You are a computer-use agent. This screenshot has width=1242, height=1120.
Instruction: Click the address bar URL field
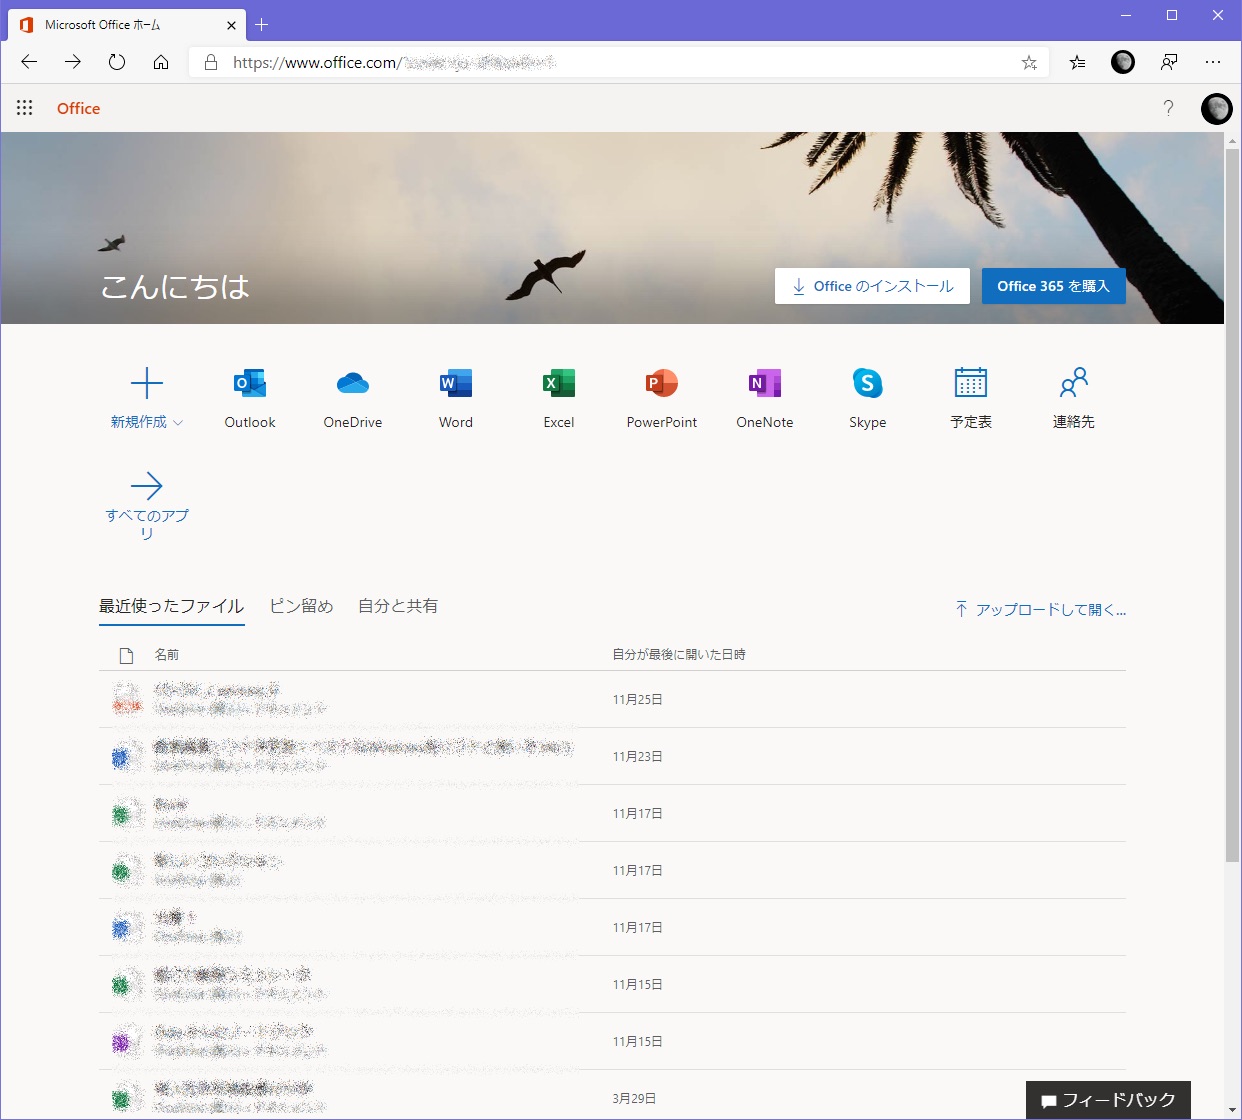point(618,62)
